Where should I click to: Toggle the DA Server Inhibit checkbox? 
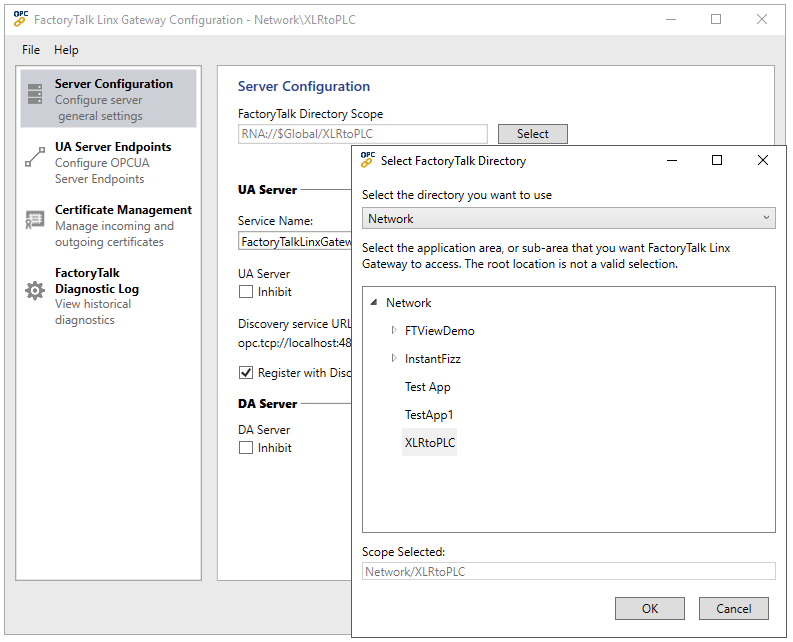pos(246,448)
